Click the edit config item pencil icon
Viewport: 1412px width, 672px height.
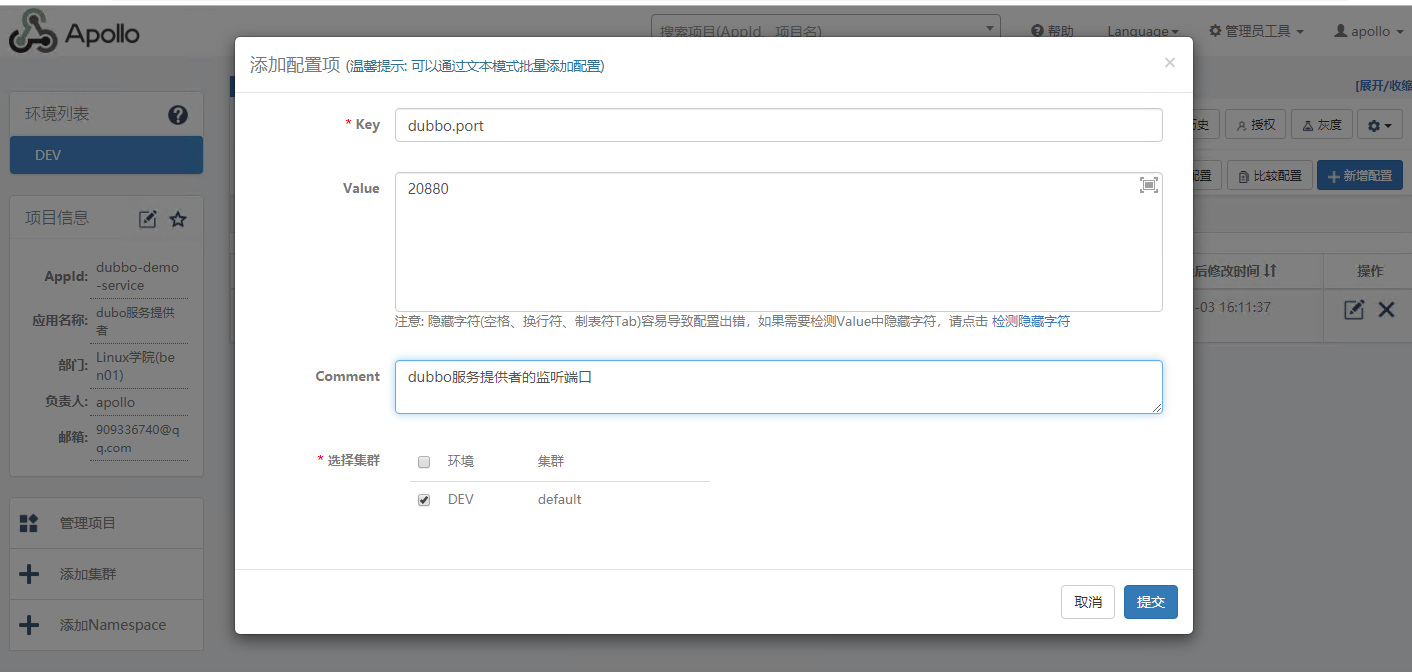point(1354,310)
